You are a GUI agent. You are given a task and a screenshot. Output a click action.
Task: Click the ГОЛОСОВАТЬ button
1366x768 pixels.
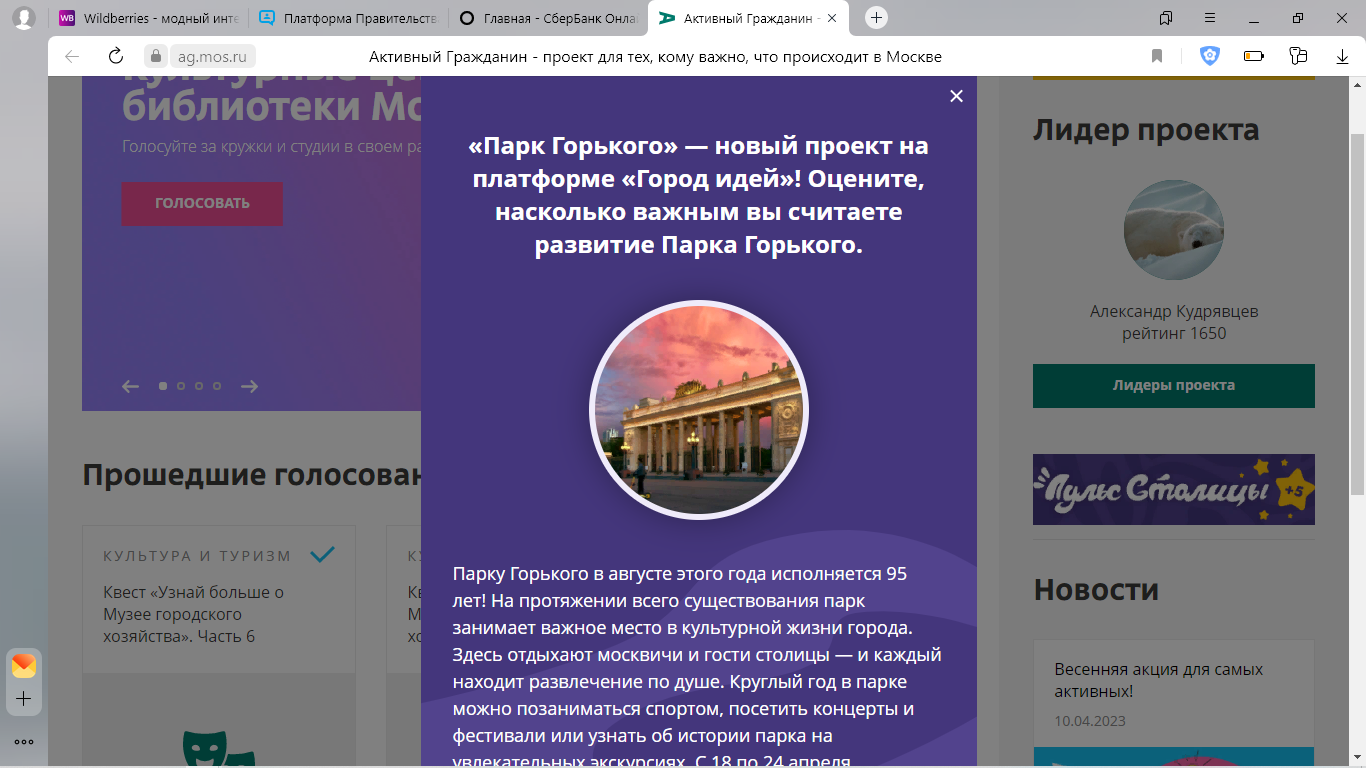(202, 203)
